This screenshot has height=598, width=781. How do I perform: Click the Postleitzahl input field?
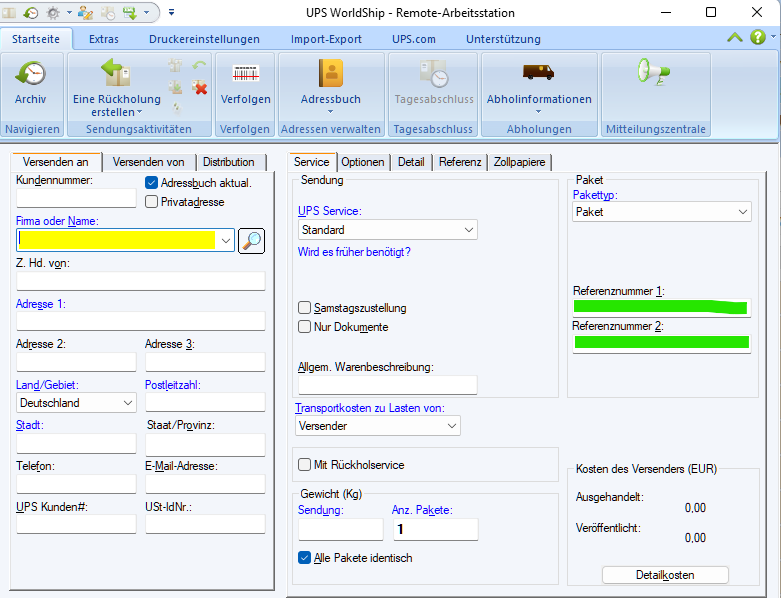205,402
